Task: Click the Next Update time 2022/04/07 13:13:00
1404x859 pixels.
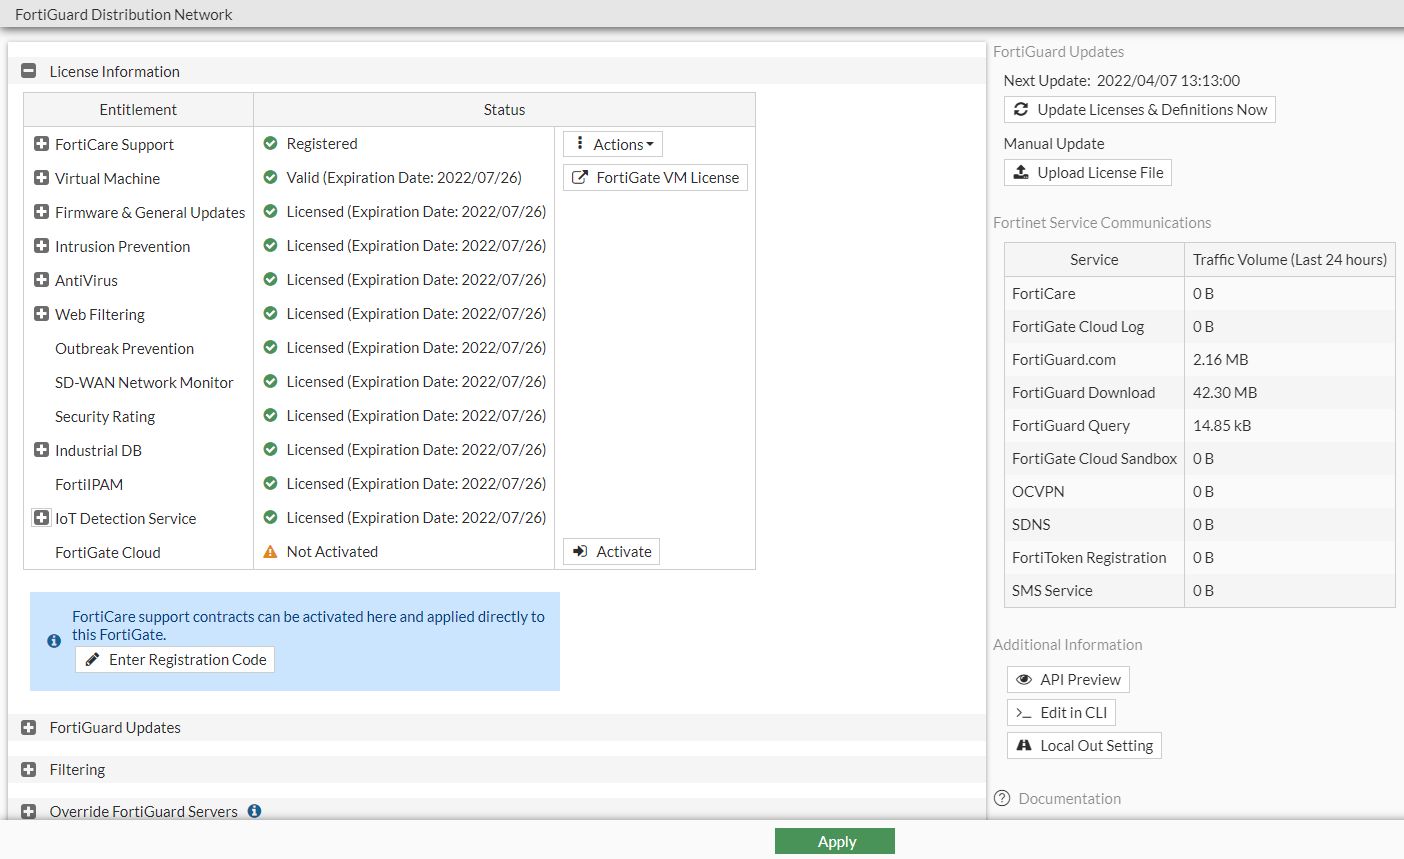Action: [1168, 81]
